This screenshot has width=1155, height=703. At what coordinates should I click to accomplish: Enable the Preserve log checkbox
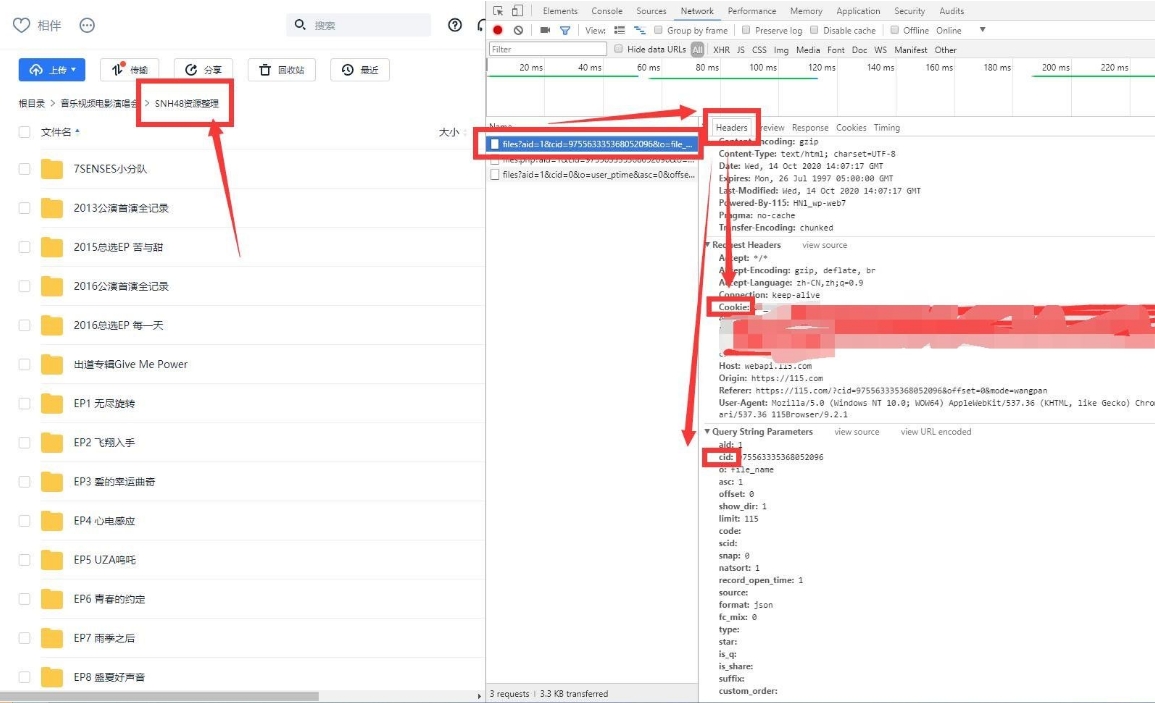[x=747, y=31]
